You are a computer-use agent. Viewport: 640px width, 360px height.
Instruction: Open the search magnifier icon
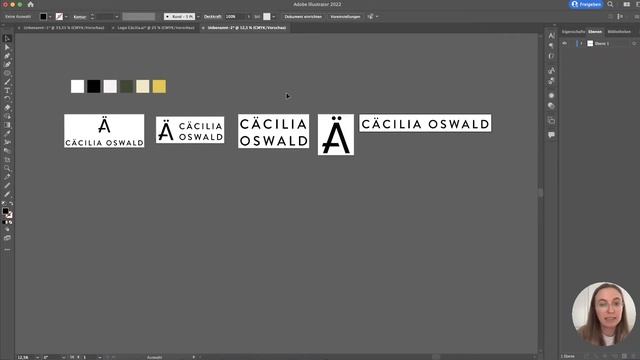610,4
